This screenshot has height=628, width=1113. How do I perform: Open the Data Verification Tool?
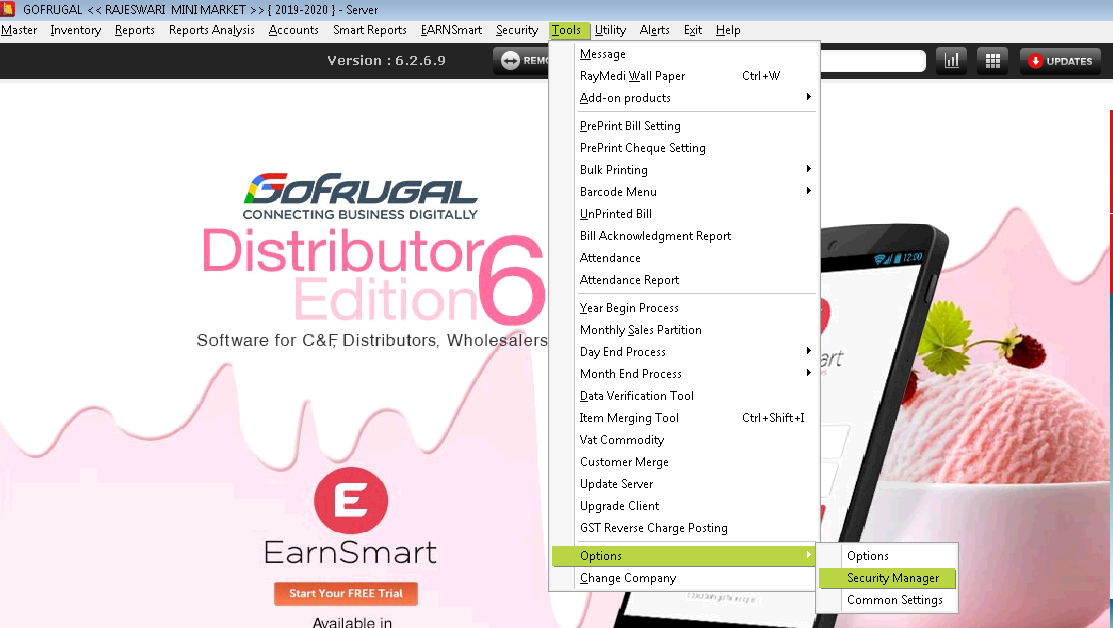pos(636,396)
